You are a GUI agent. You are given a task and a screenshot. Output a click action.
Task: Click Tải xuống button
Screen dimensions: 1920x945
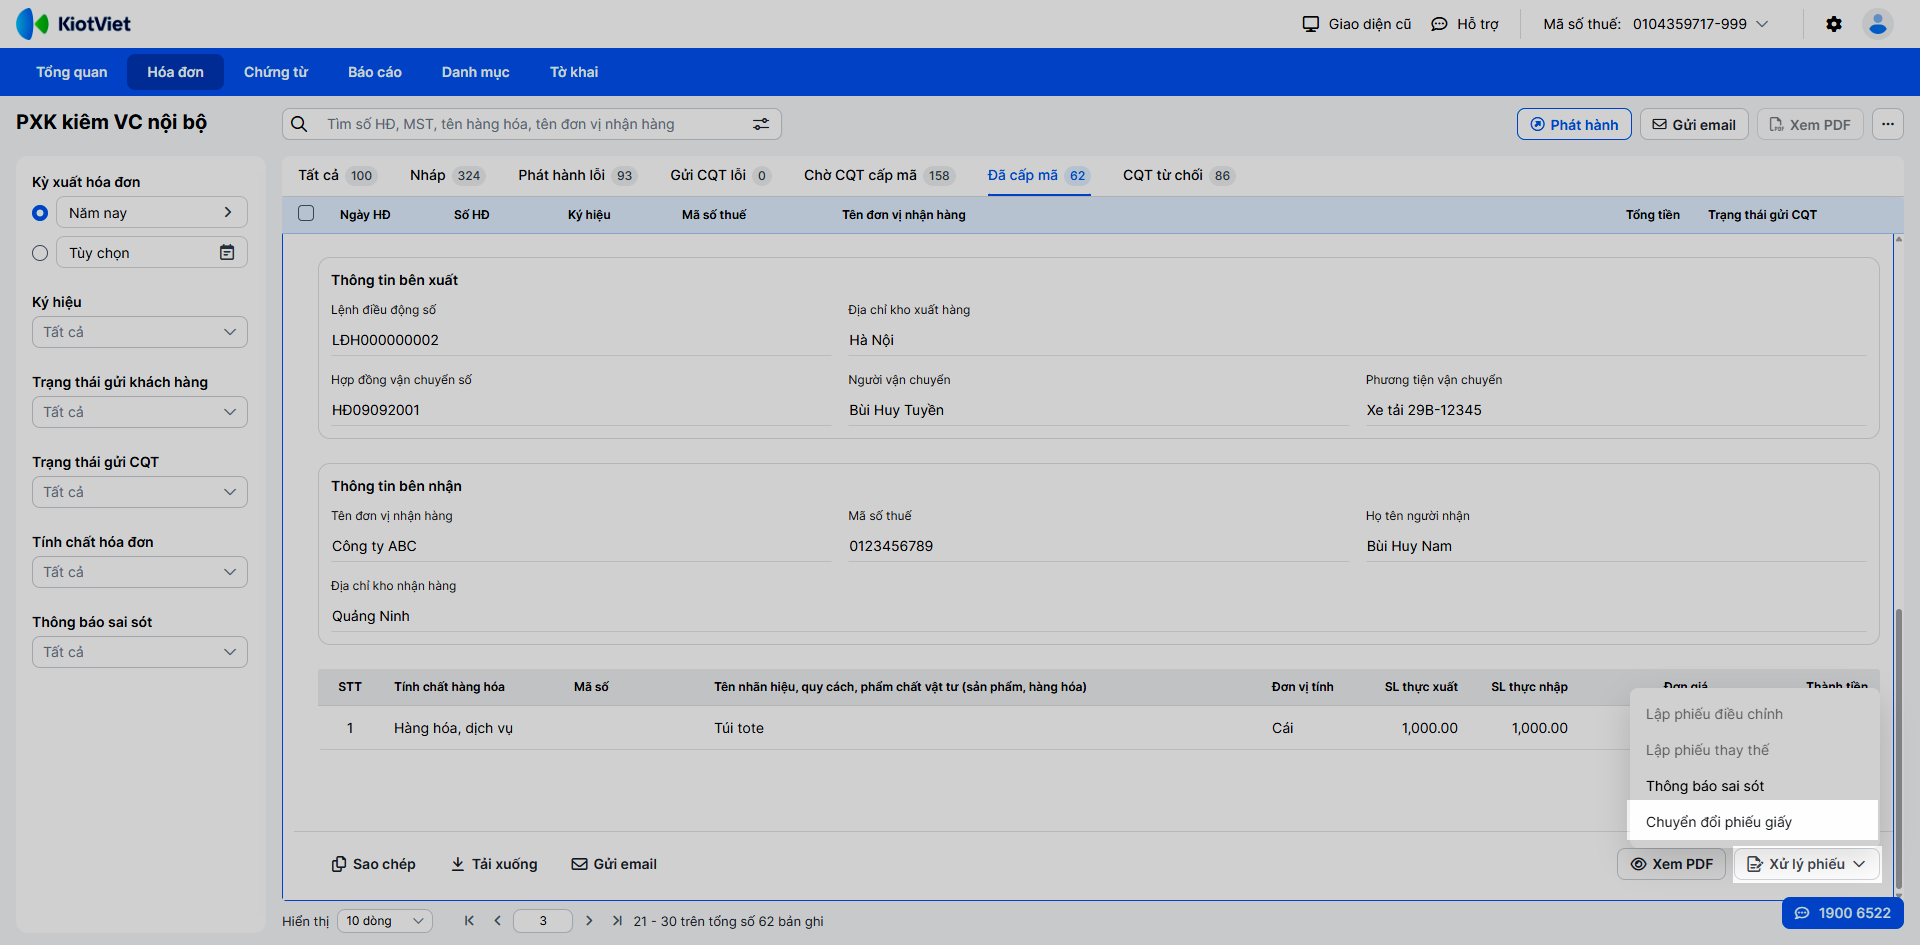coord(494,864)
